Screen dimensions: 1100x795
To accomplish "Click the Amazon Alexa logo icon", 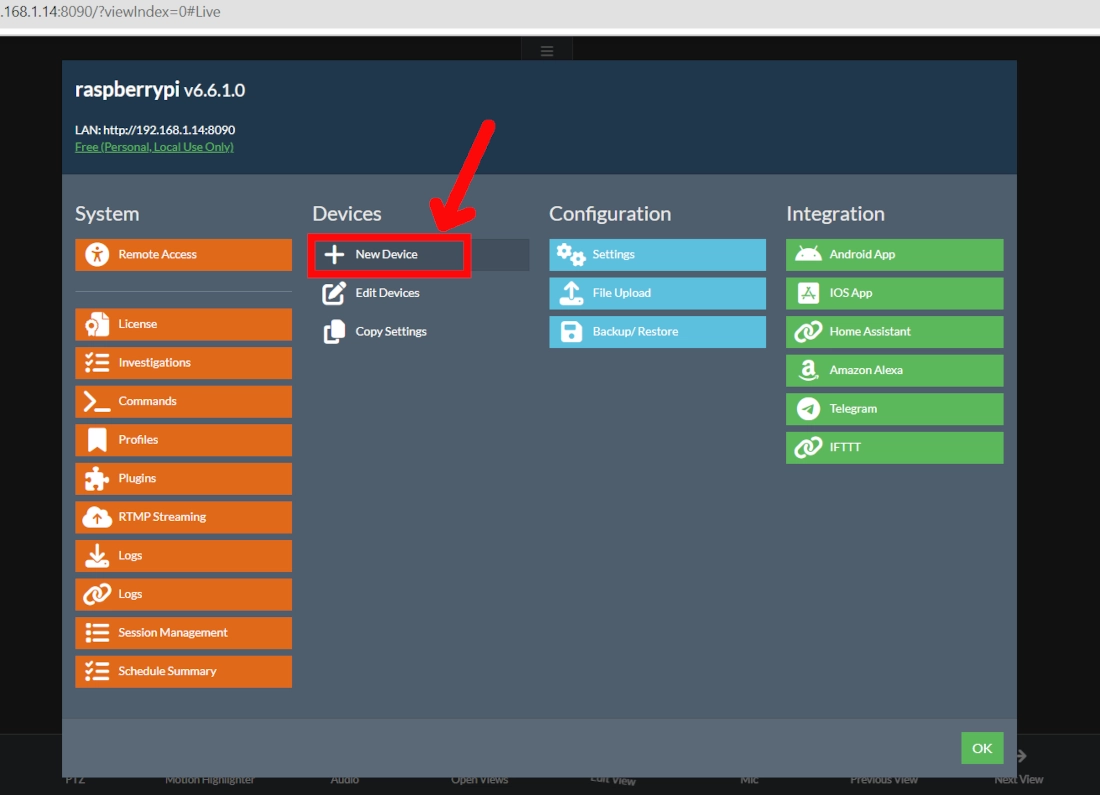I will tap(808, 370).
